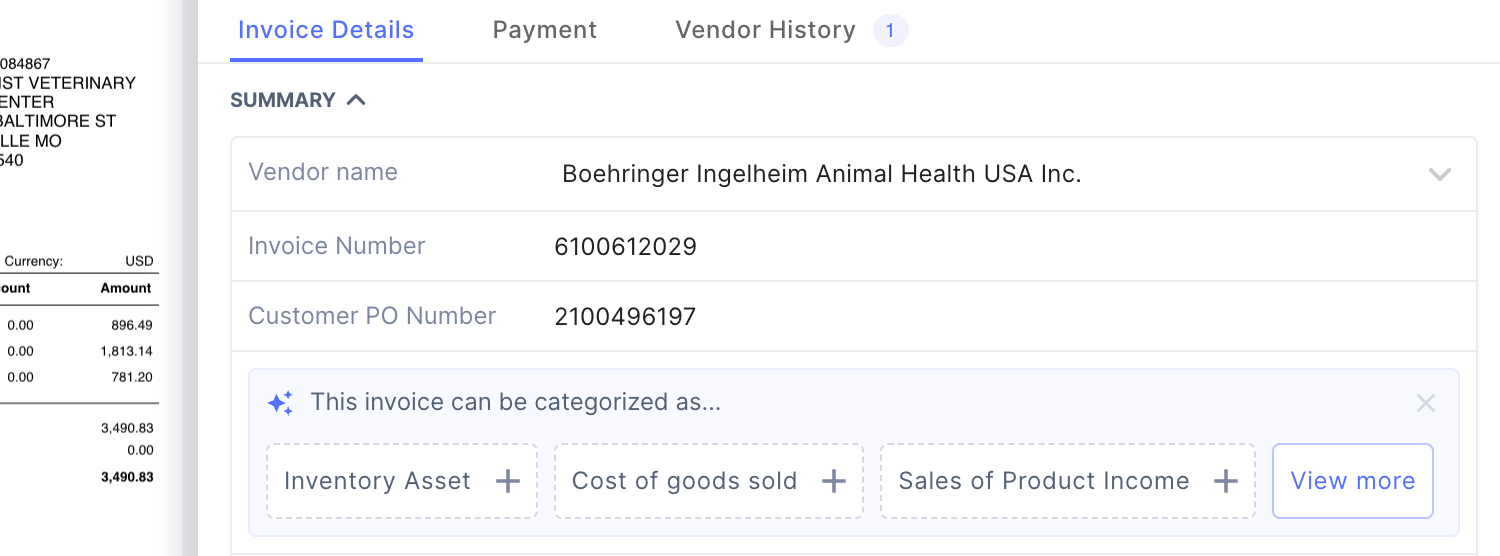The height and width of the screenshot is (556, 1500).
Task: Add Sales of Product Income plus icon
Action: click(x=1226, y=481)
